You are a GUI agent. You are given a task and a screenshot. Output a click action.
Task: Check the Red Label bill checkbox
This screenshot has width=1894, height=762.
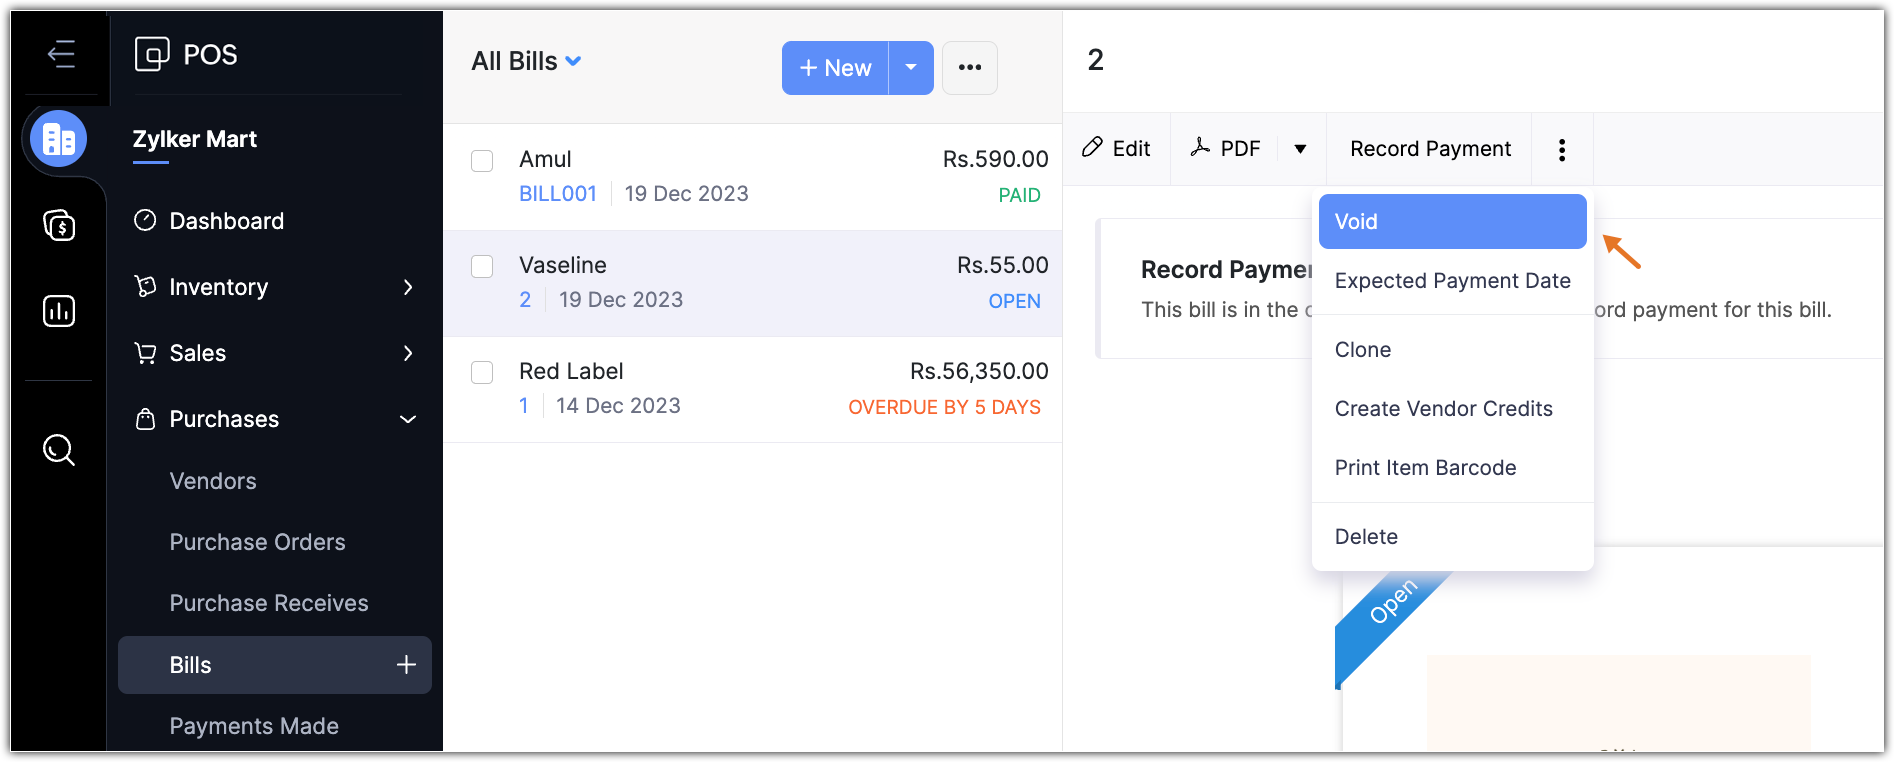coord(482,372)
